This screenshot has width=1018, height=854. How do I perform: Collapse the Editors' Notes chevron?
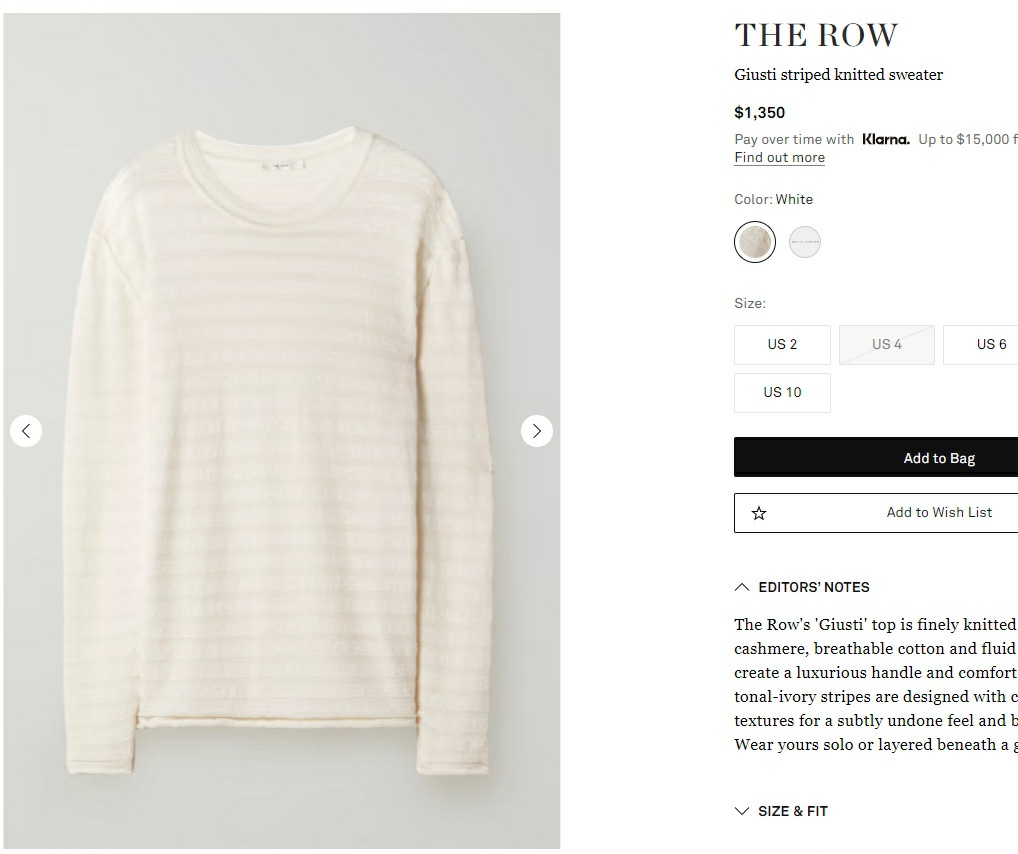pos(742,587)
